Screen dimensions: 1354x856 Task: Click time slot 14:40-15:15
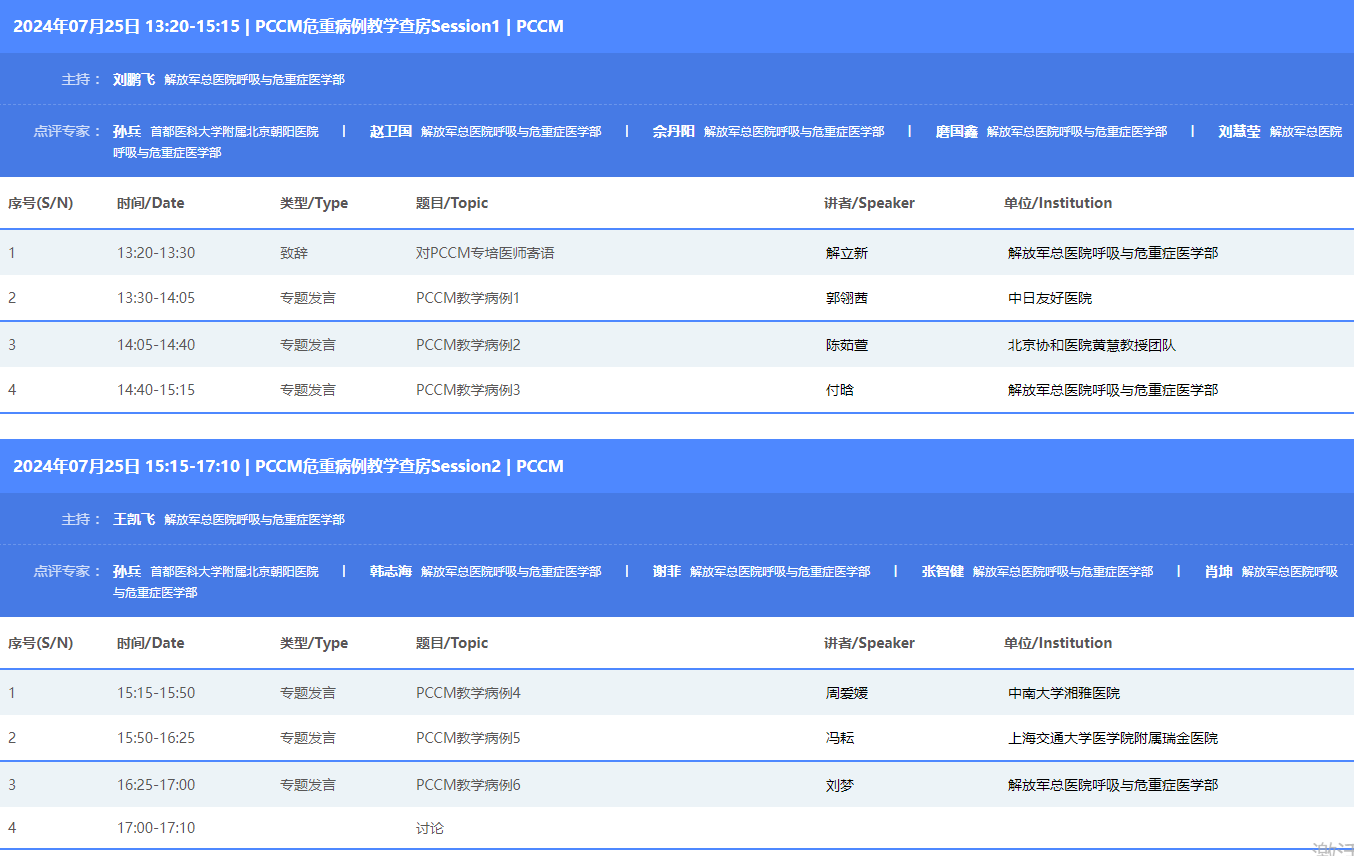click(x=156, y=390)
